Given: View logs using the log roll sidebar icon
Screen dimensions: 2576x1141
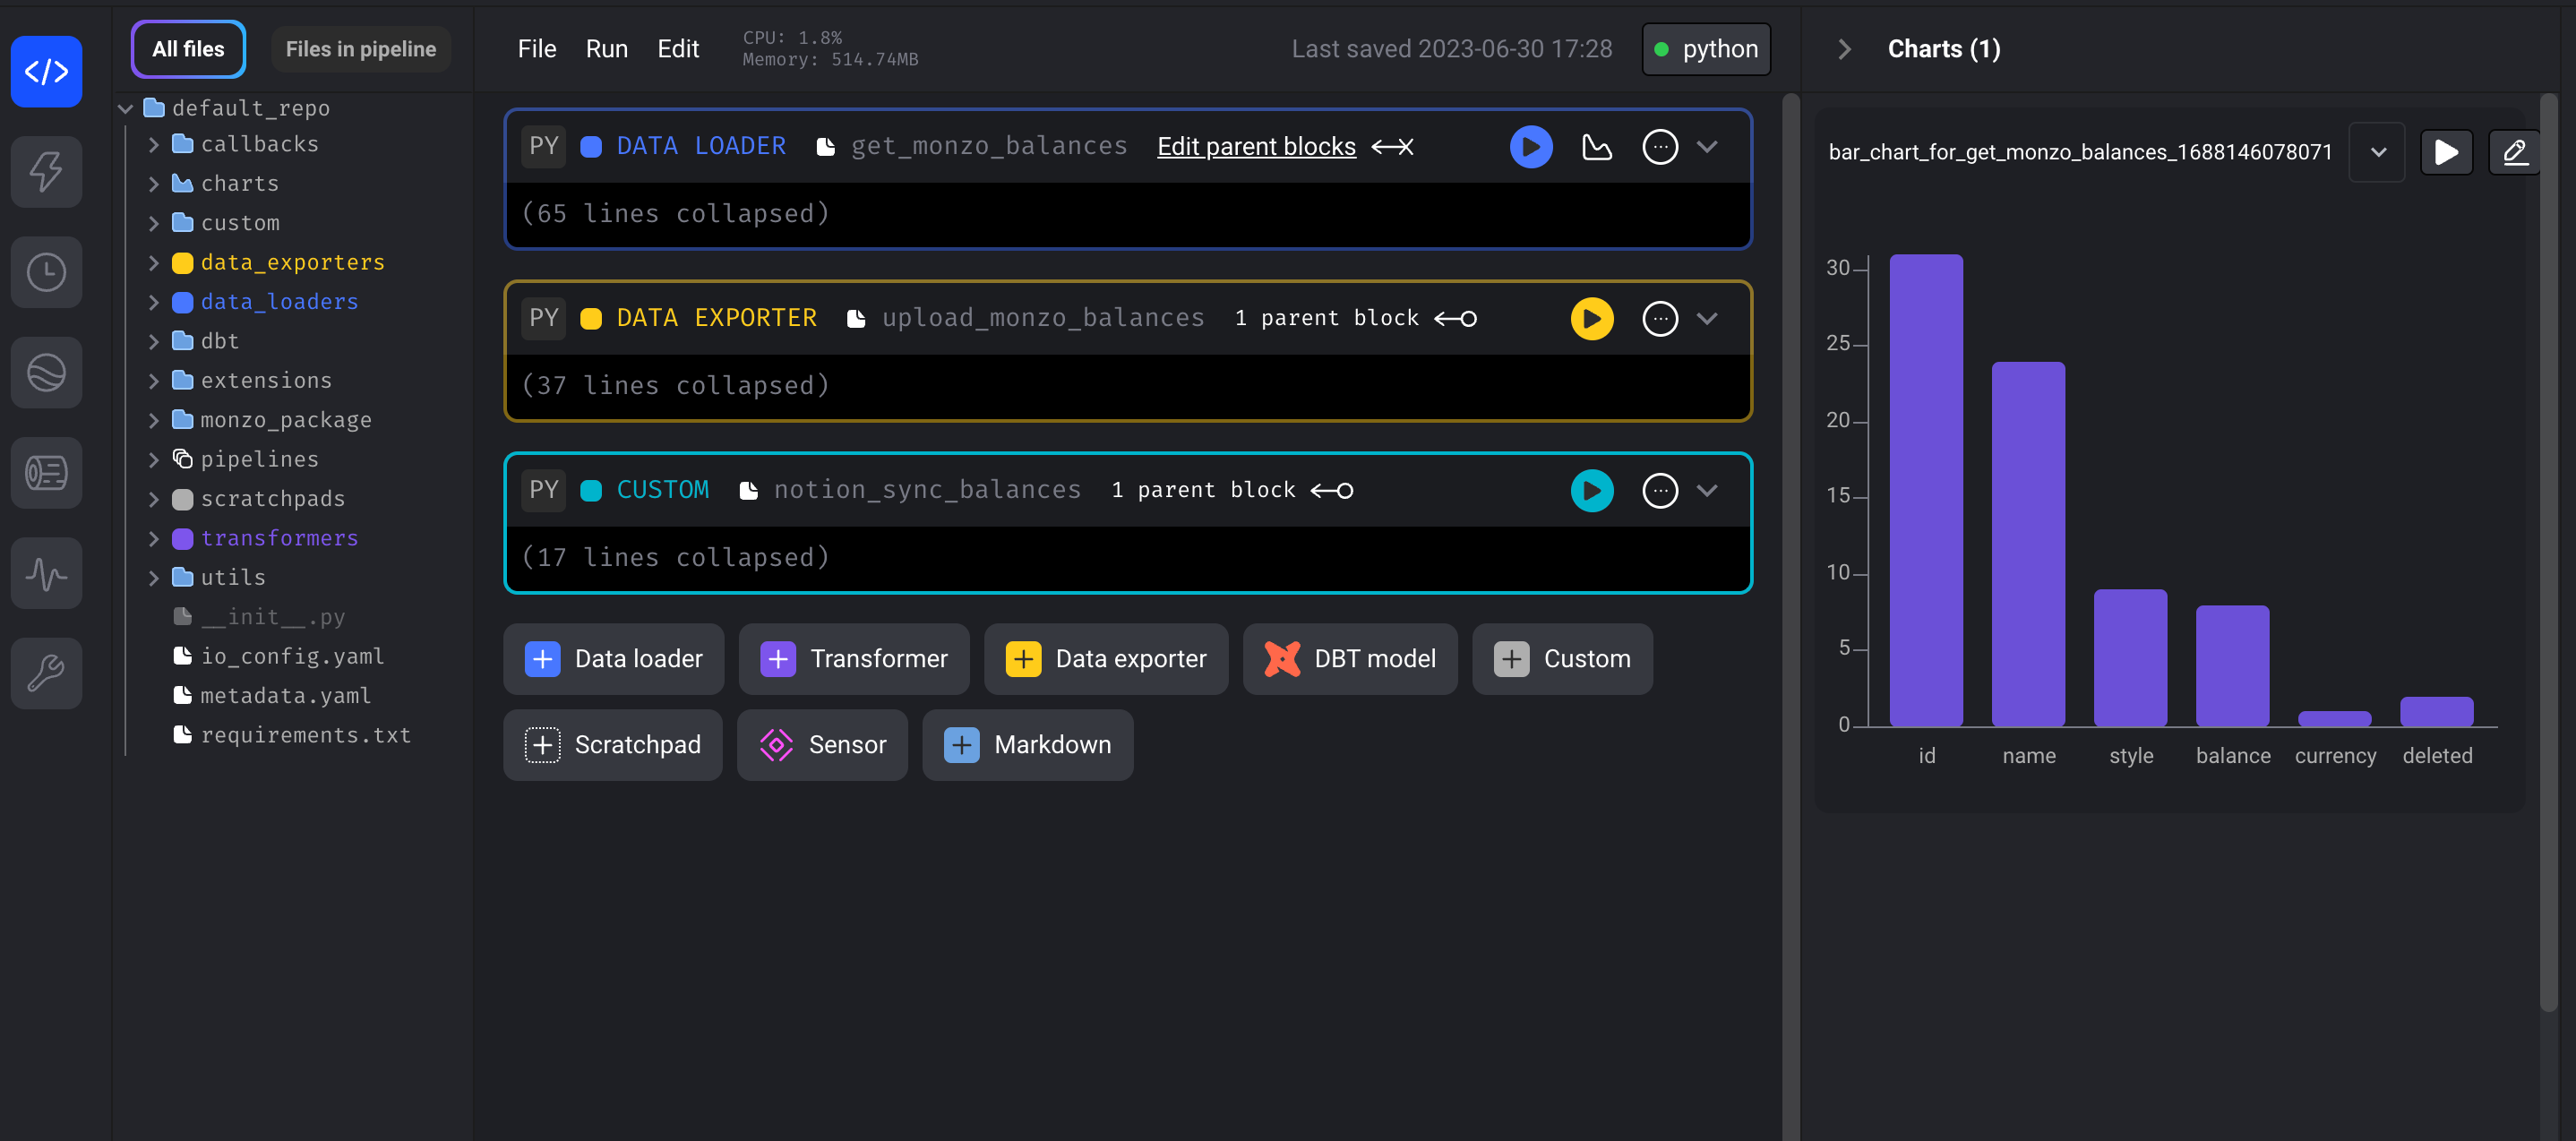Looking at the screenshot, I should click(46, 472).
